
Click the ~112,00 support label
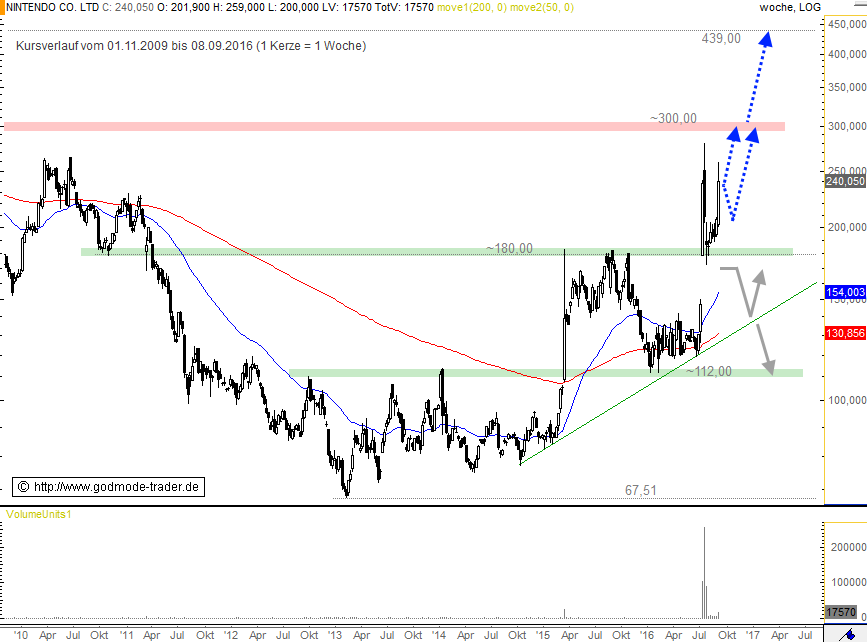708,371
